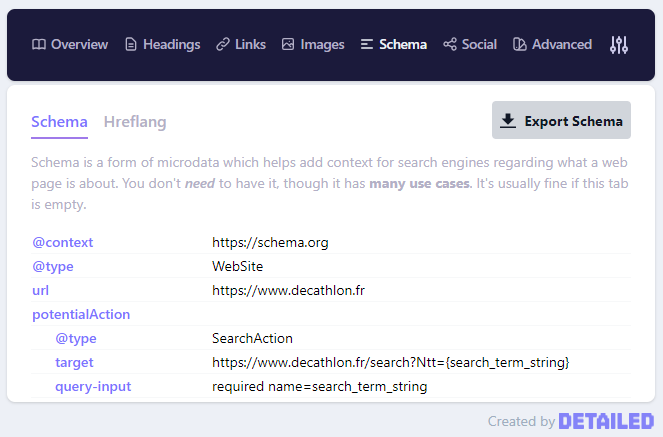Click the https://schema.org value
This screenshot has height=437, width=663.
270,243
